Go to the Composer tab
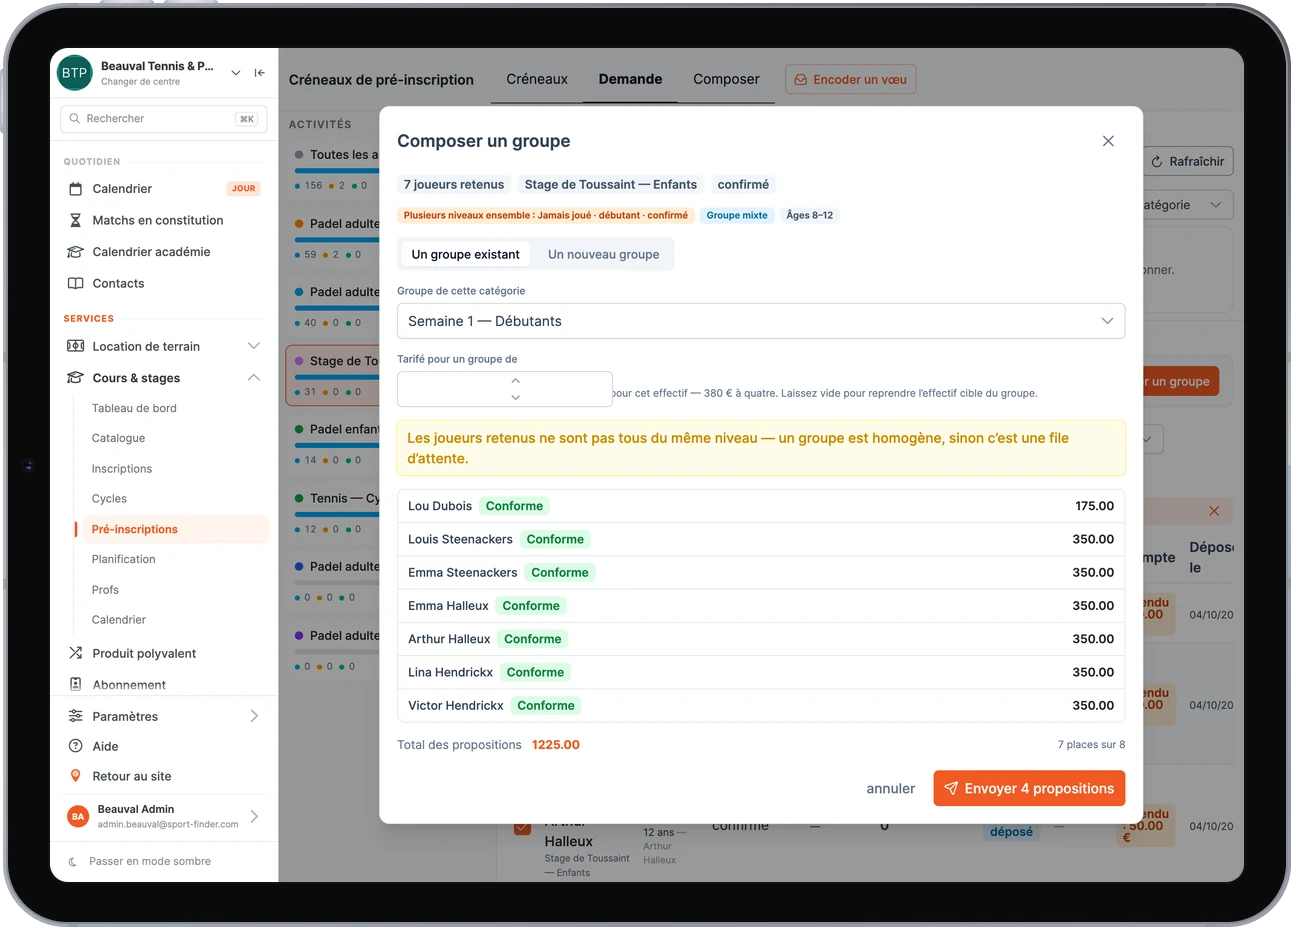 tap(726, 79)
